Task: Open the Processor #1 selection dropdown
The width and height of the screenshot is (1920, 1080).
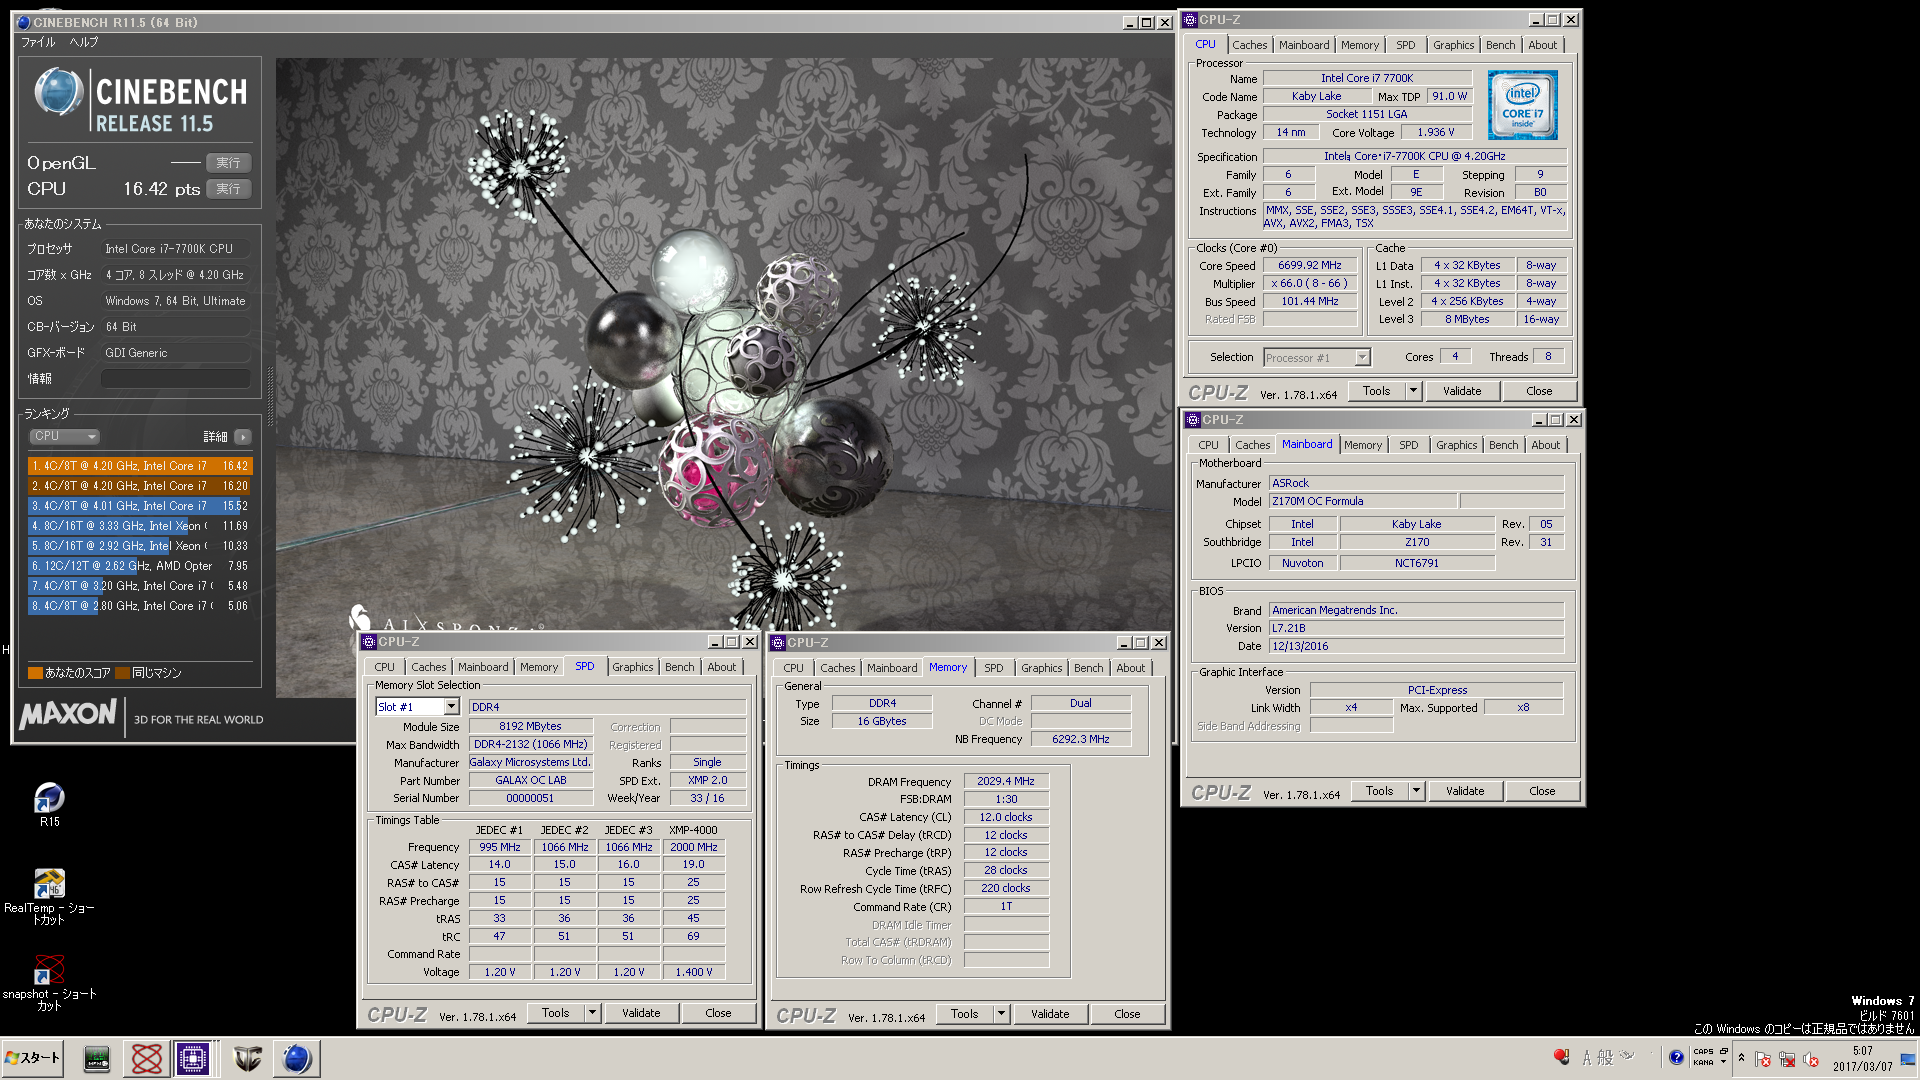Action: click(1362, 358)
